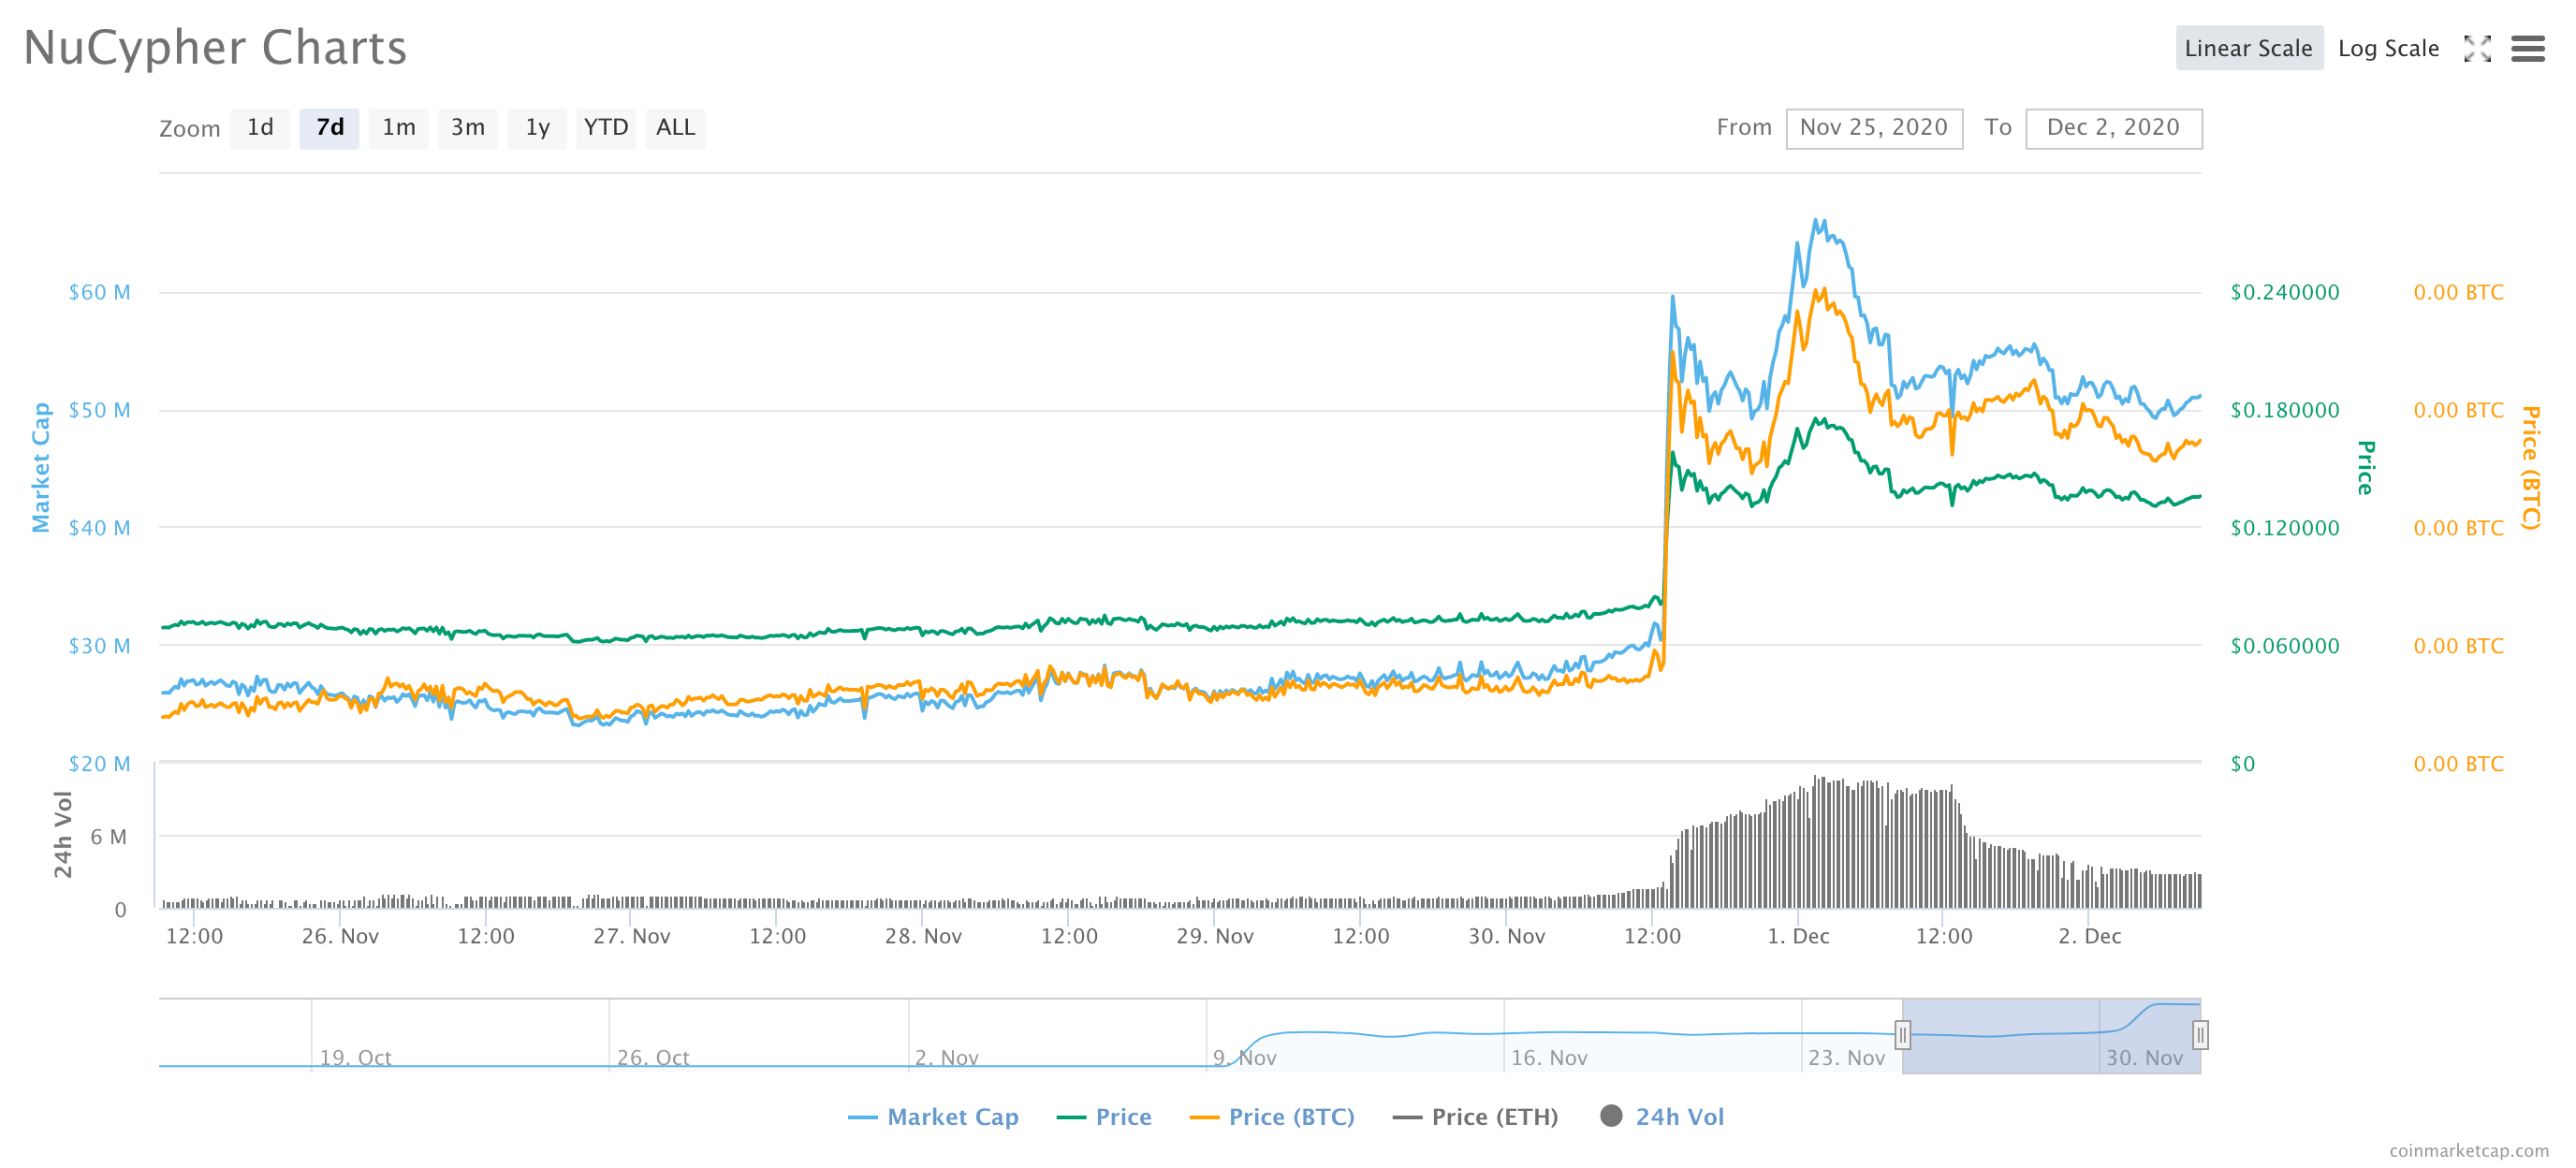
Task: Grab the right navigator range handle
Action: (x=2199, y=1034)
